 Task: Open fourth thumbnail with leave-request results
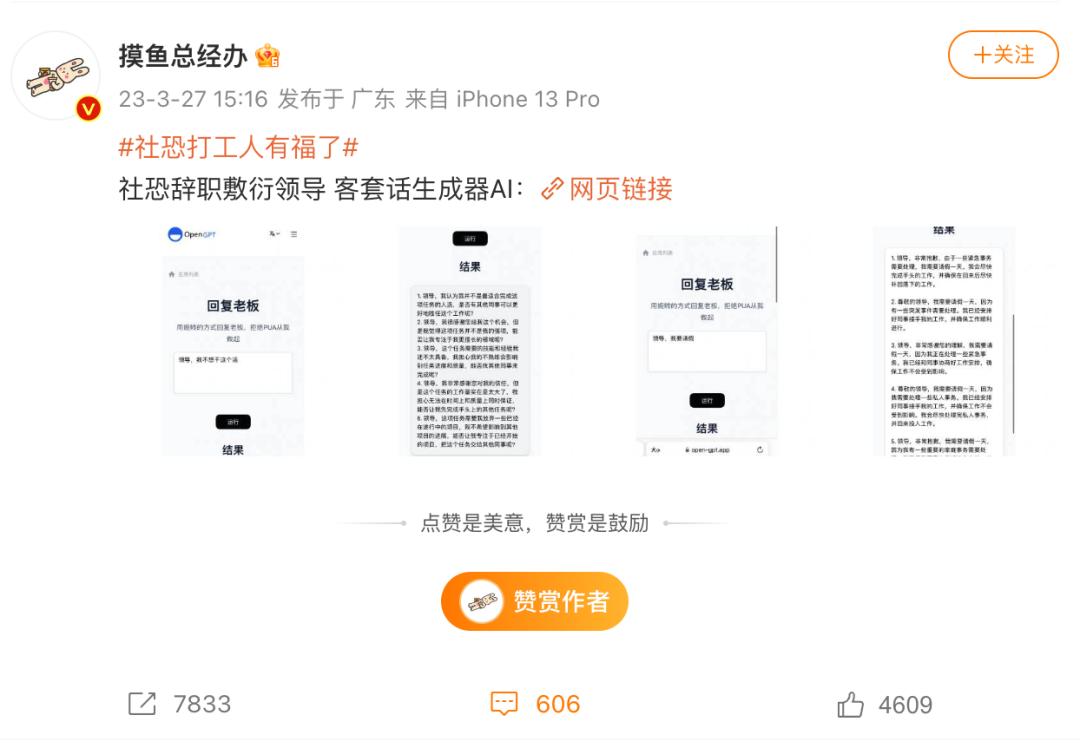click(x=944, y=341)
